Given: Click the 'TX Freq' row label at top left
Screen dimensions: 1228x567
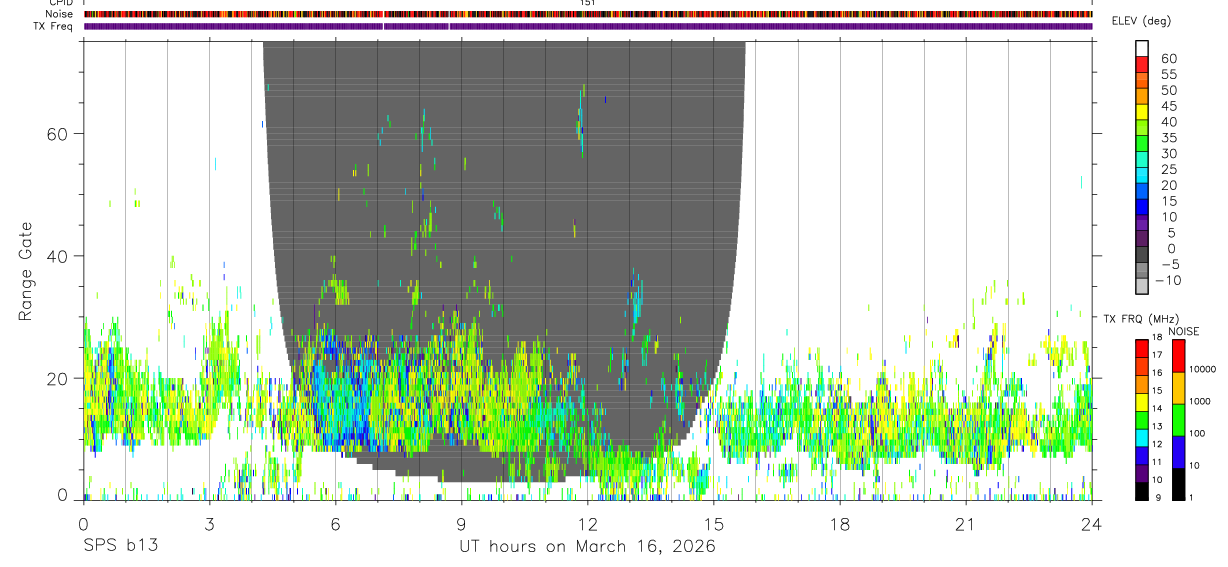Looking at the screenshot, I should (x=54, y=26).
